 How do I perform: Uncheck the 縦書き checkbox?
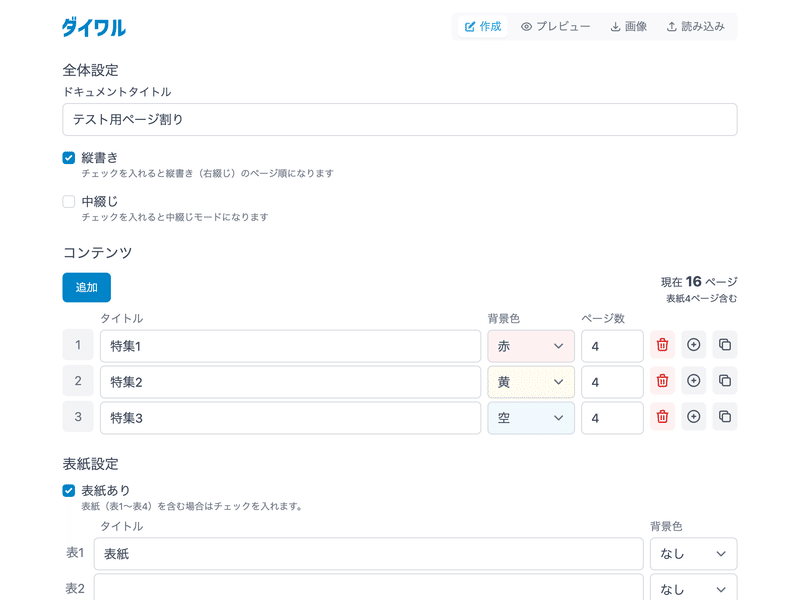coord(69,158)
